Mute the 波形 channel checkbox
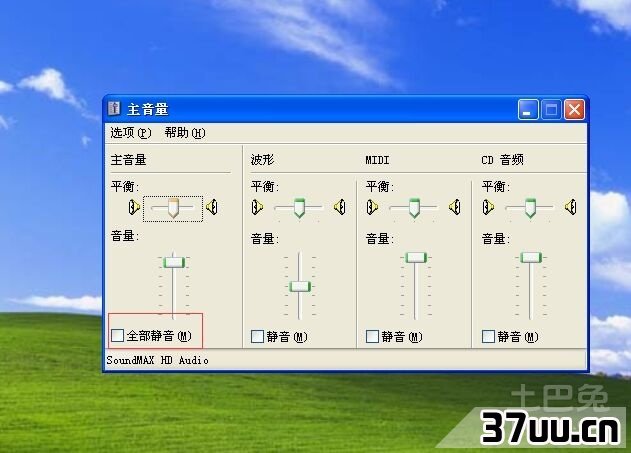 click(x=258, y=336)
